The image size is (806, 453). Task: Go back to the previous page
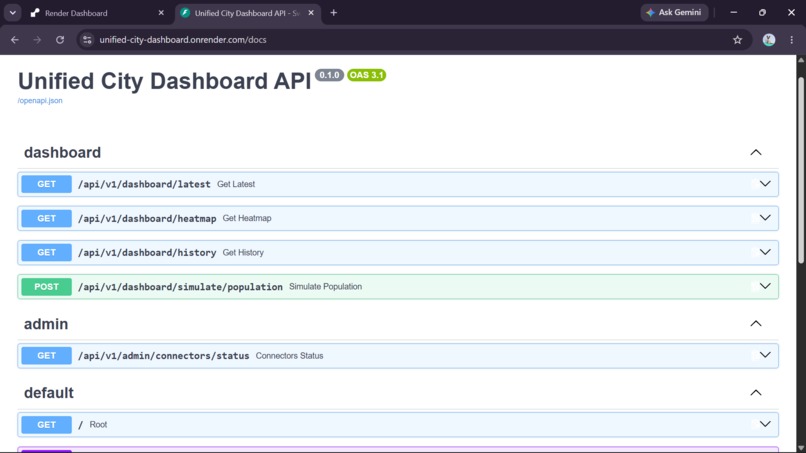(14, 40)
